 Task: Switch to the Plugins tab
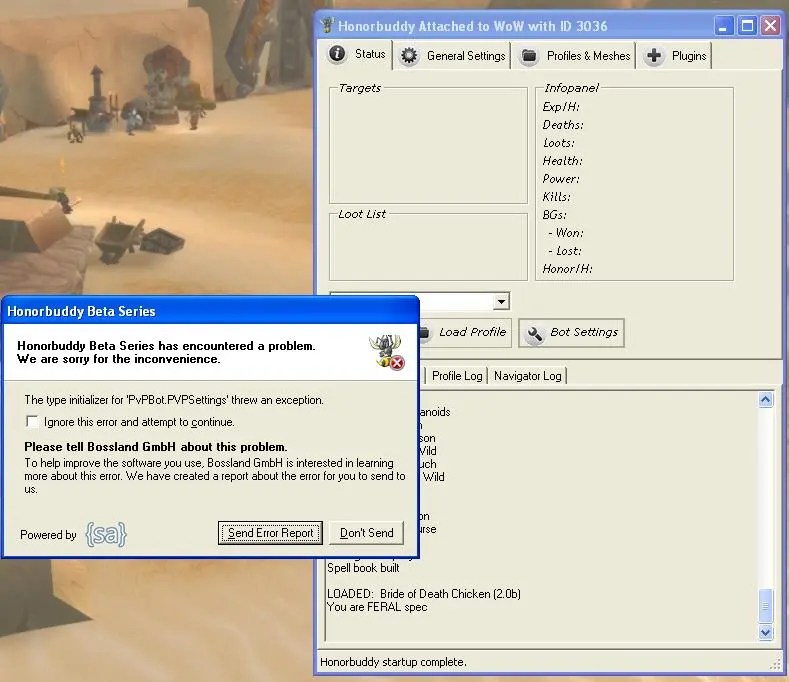tap(675, 56)
